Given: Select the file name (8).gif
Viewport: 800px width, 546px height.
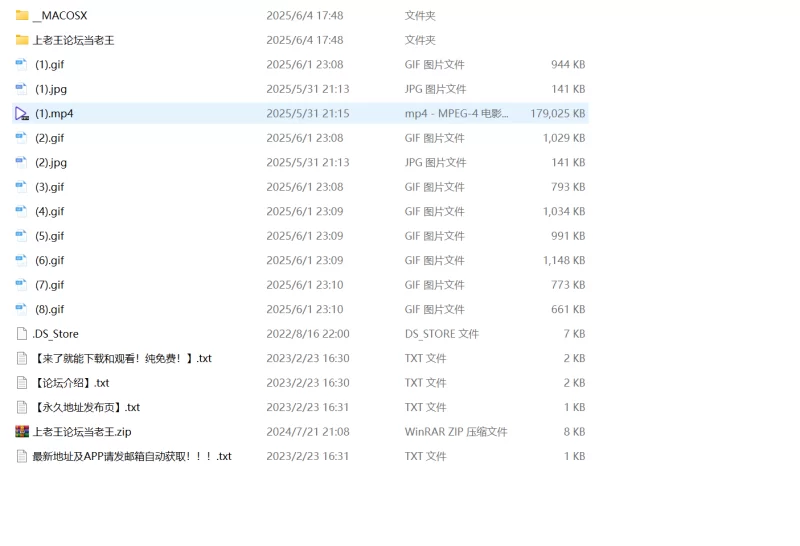Looking at the screenshot, I should coord(49,309).
